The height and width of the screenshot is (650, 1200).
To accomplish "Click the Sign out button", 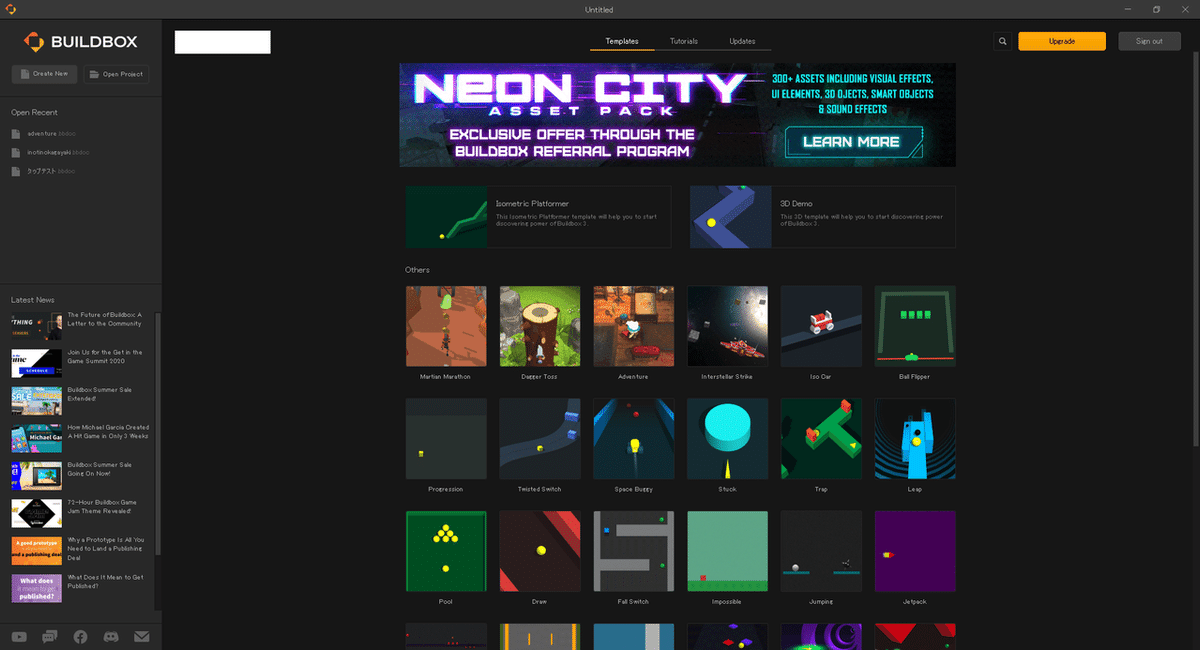I will (x=1149, y=41).
